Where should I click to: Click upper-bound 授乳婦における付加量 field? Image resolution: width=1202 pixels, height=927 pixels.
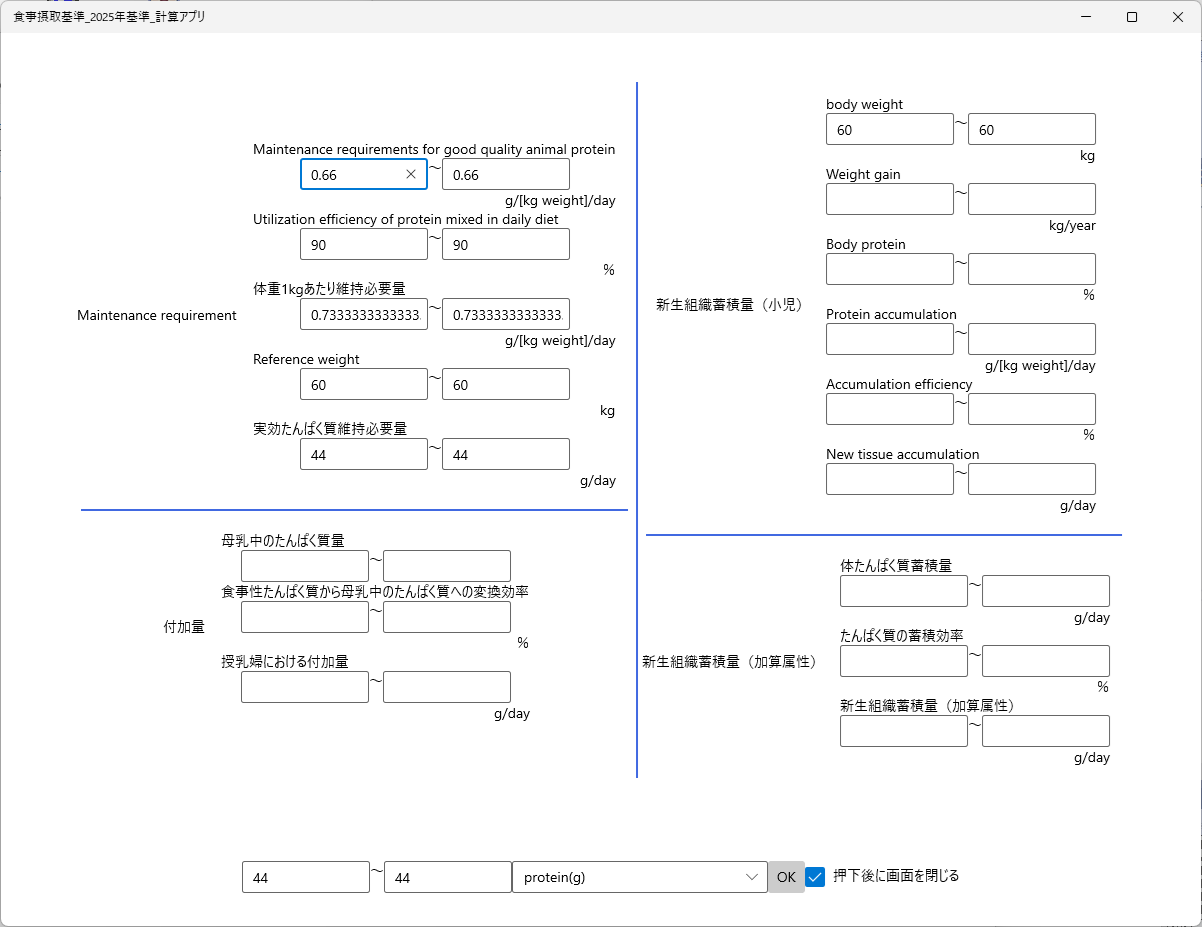[447, 687]
